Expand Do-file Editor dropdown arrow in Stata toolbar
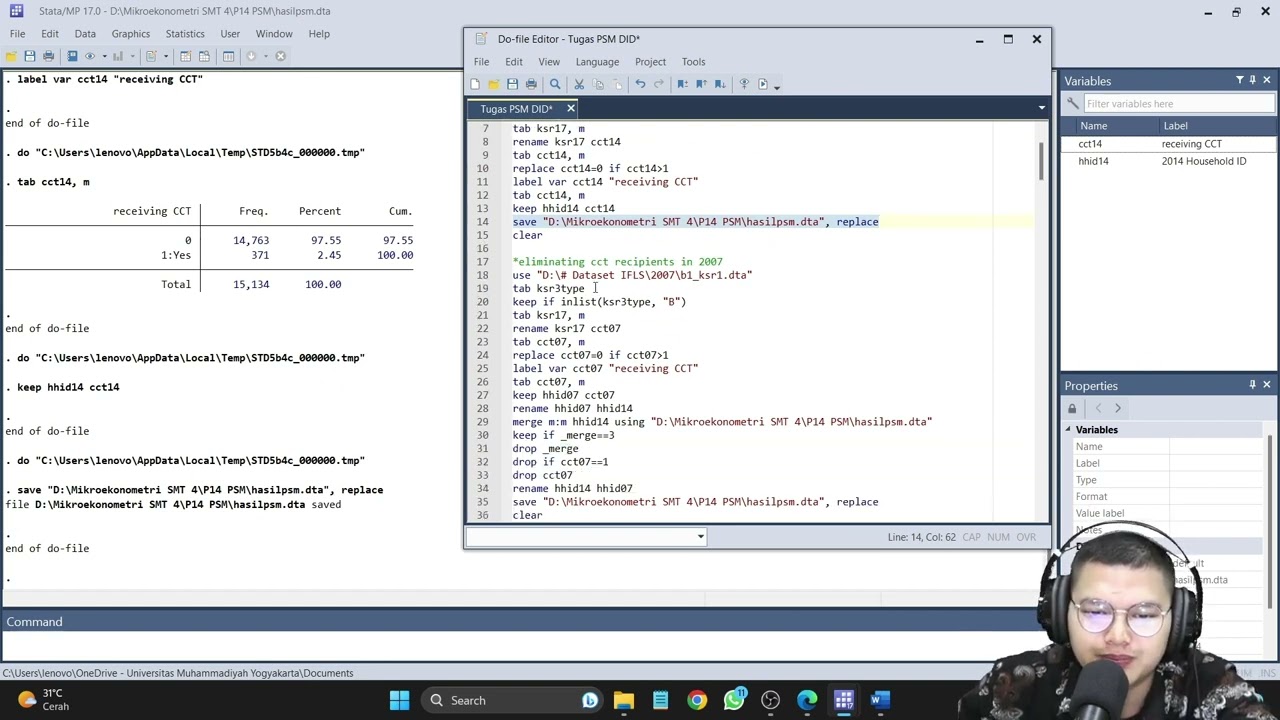This screenshot has height=720, width=1280. (166, 56)
